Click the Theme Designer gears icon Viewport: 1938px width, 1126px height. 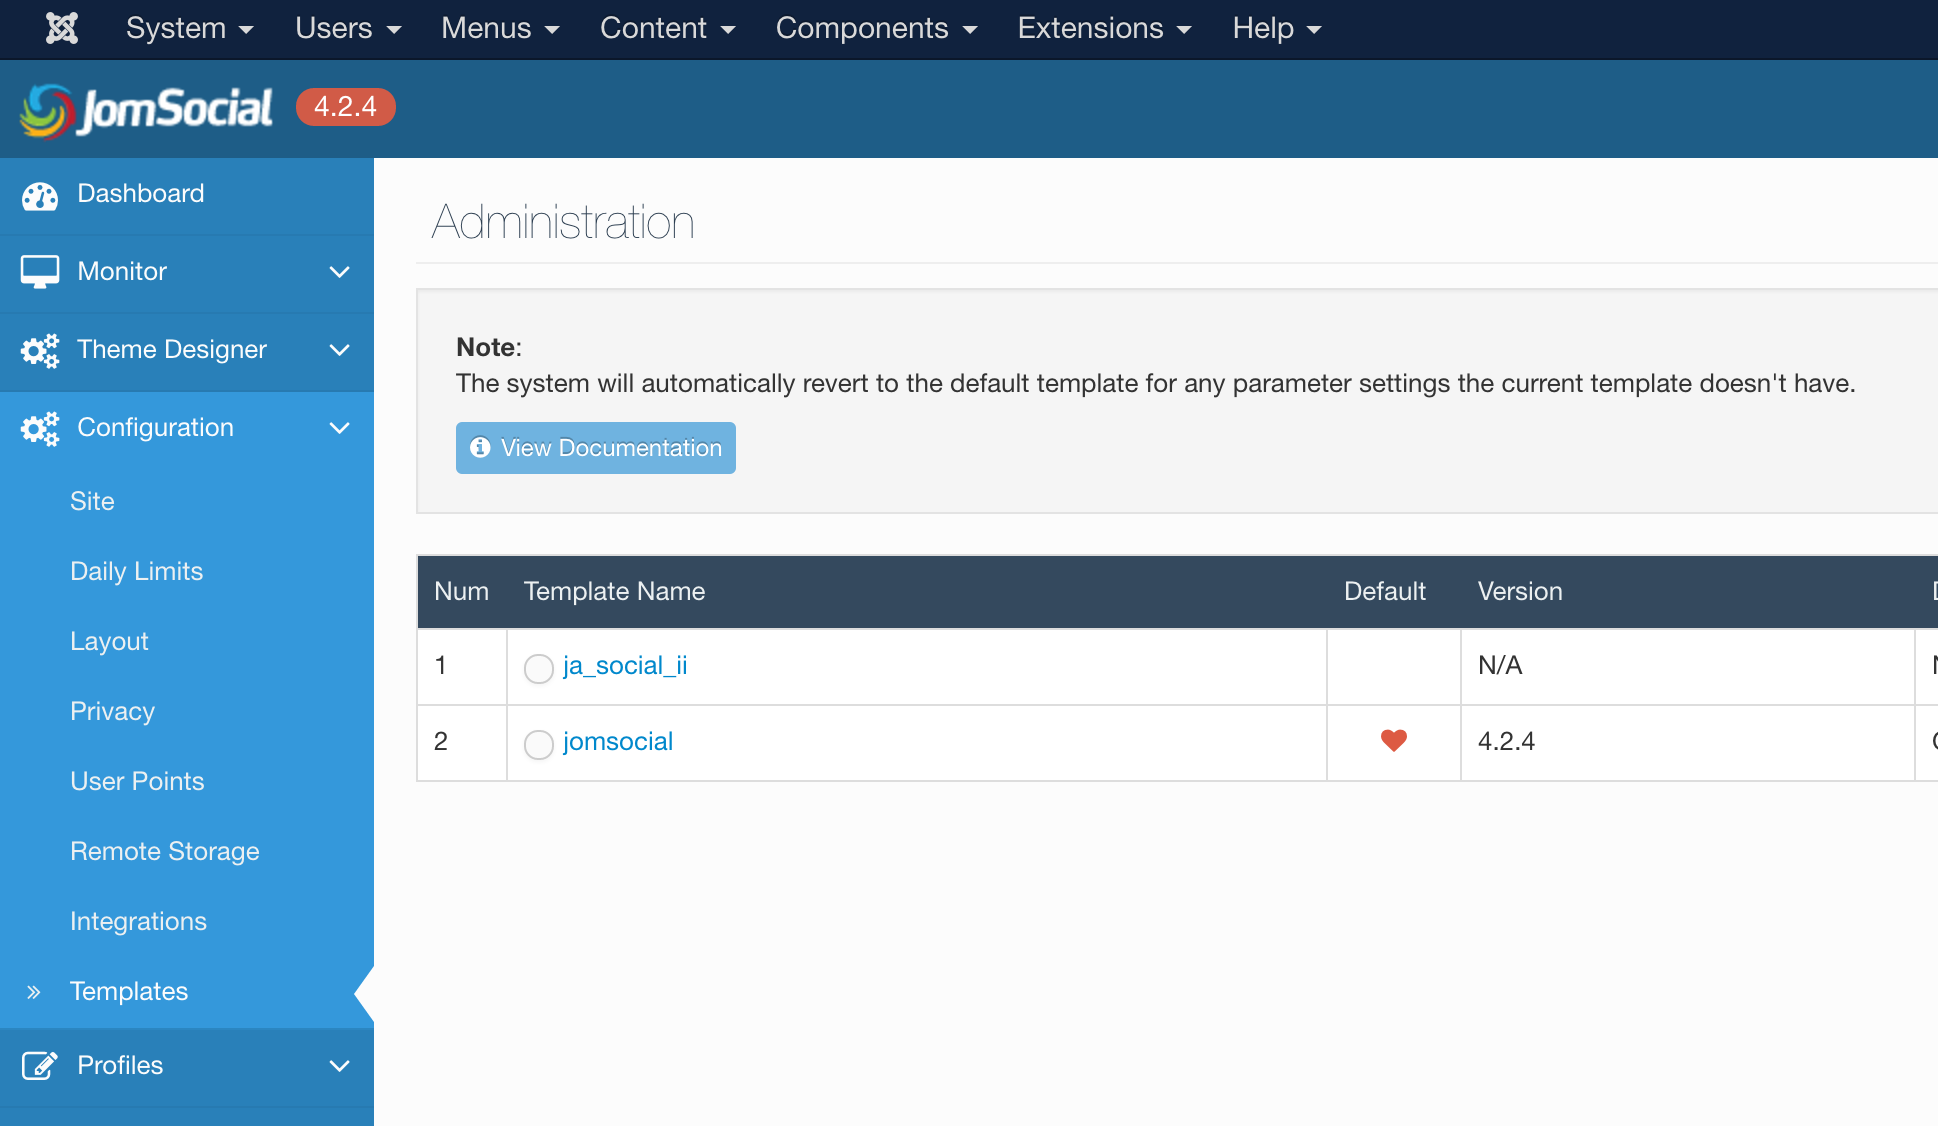[40, 350]
